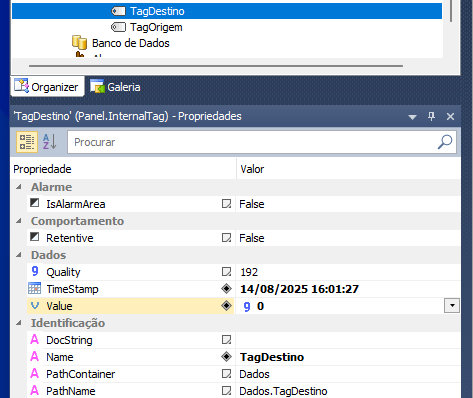
Task: Click the Quality association link icon
Action: (226, 272)
